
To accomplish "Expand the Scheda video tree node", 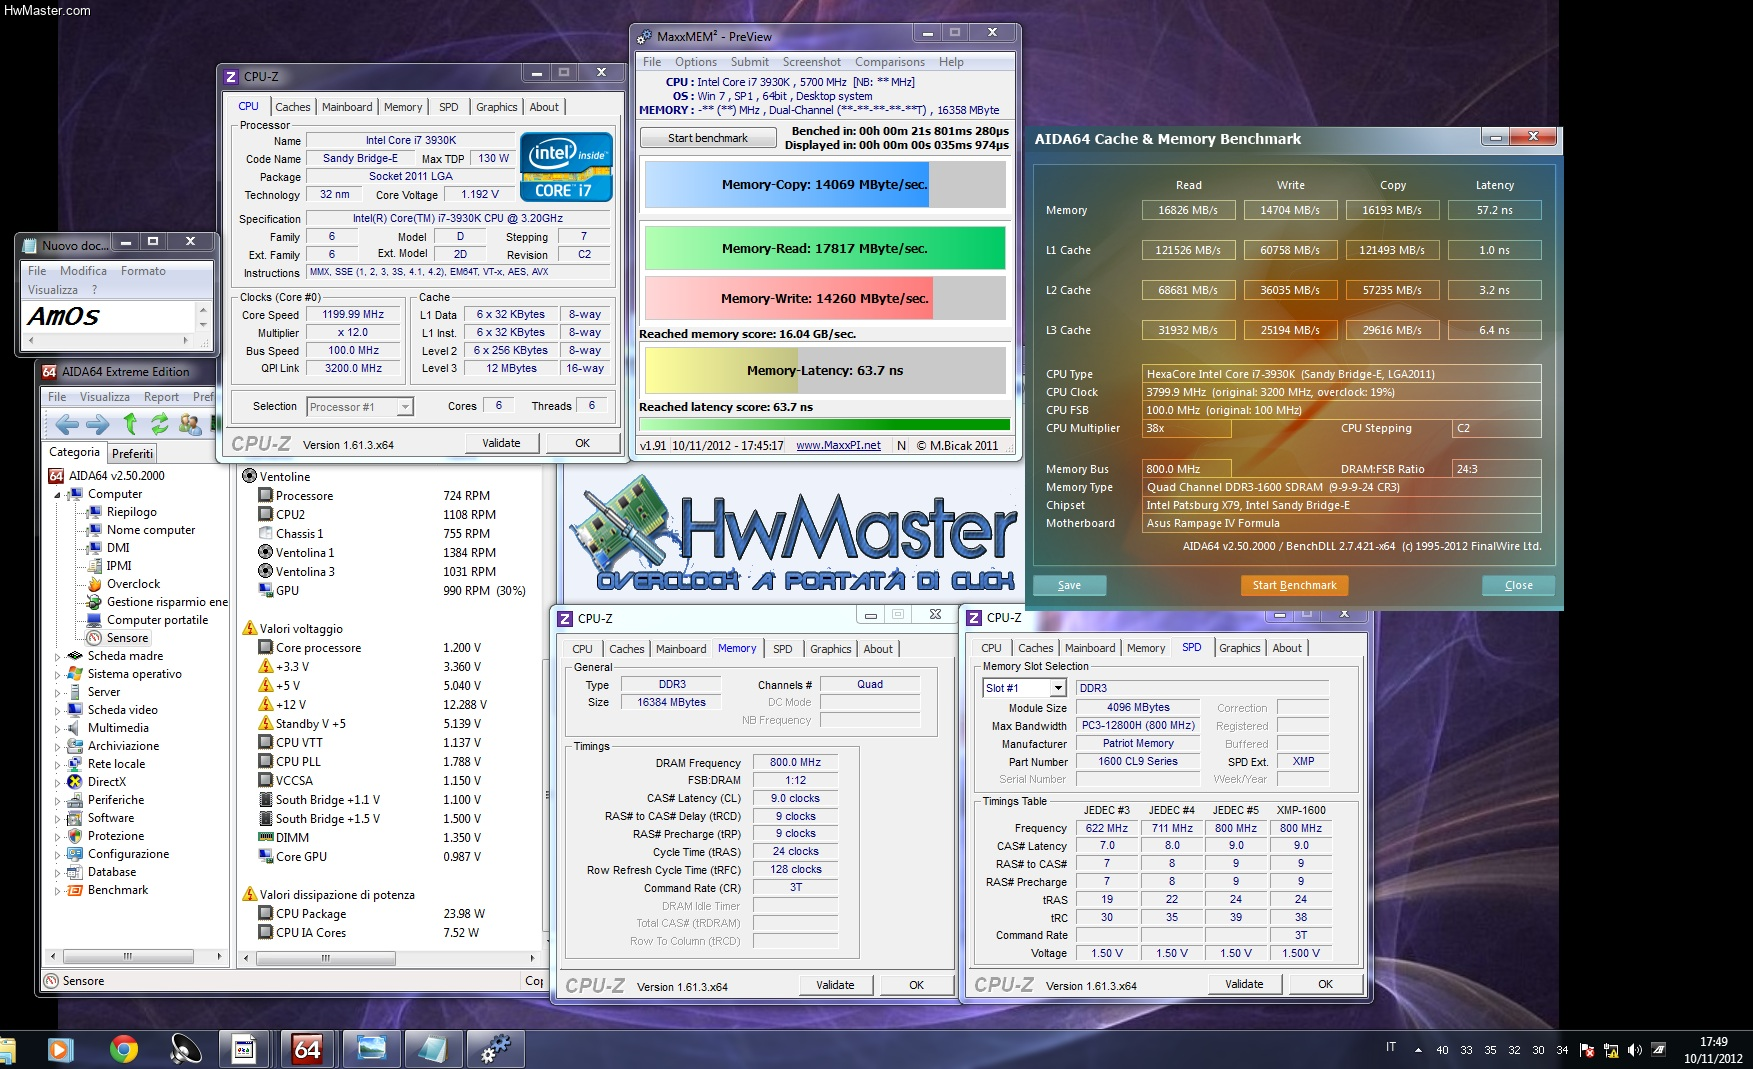I will (57, 711).
